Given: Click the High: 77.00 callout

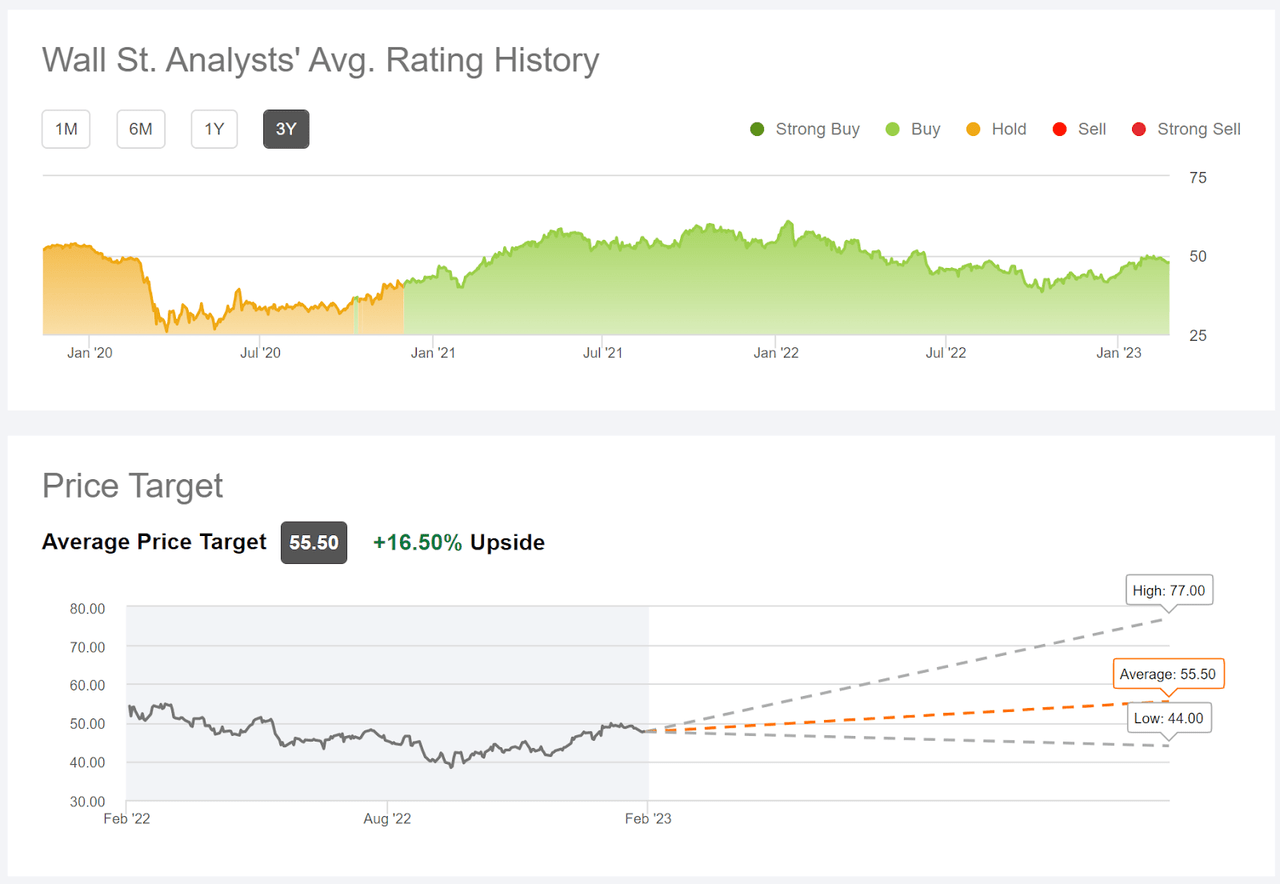Looking at the screenshot, I should pos(1169,591).
